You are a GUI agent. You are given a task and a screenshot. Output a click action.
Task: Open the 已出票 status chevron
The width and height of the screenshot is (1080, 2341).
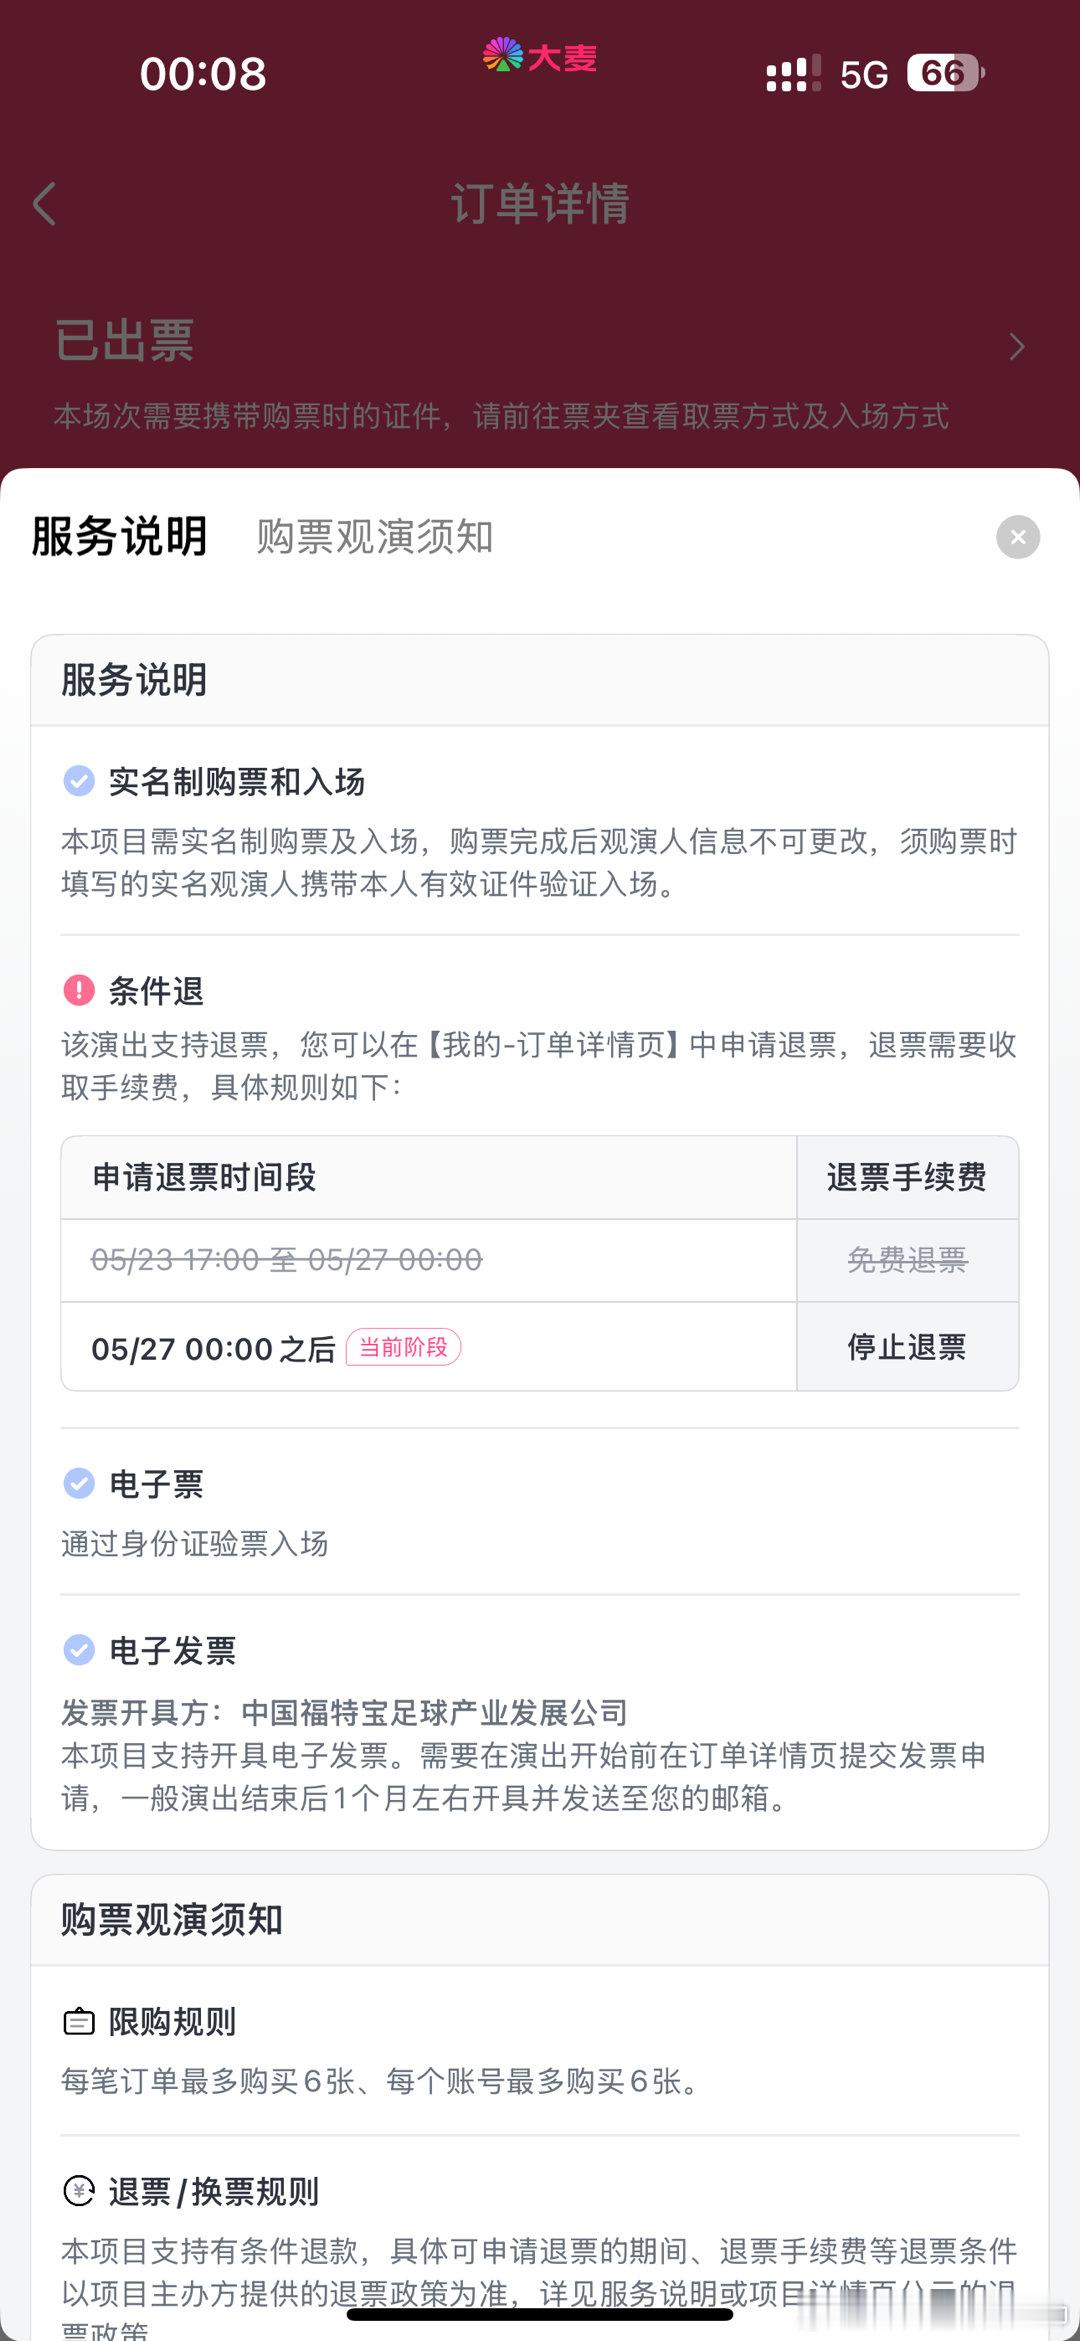click(x=1017, y=347)
